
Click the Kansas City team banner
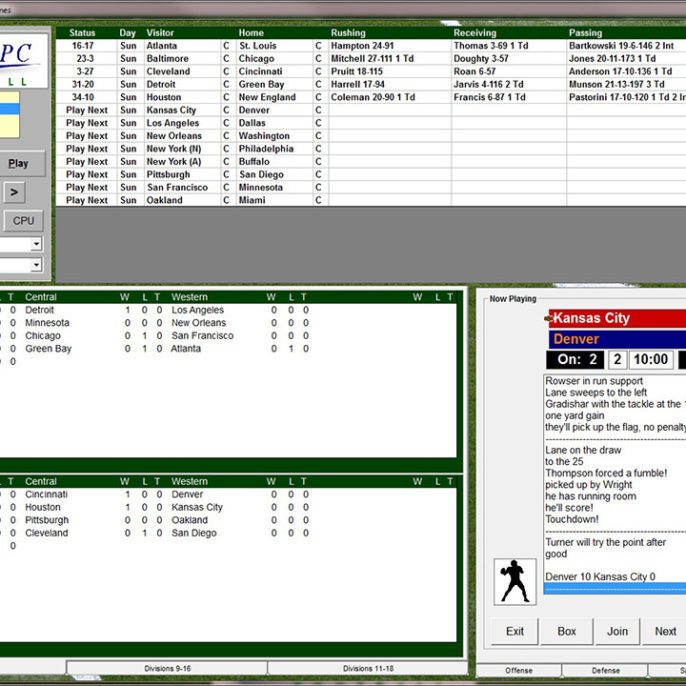(617, 318)
